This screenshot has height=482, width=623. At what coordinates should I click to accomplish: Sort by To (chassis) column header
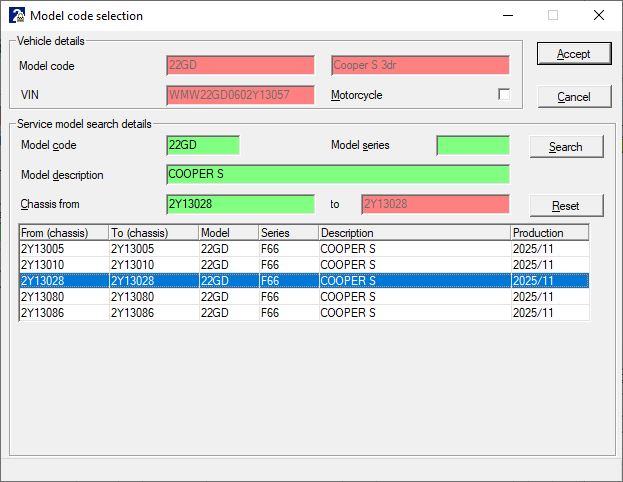(153, 233)
